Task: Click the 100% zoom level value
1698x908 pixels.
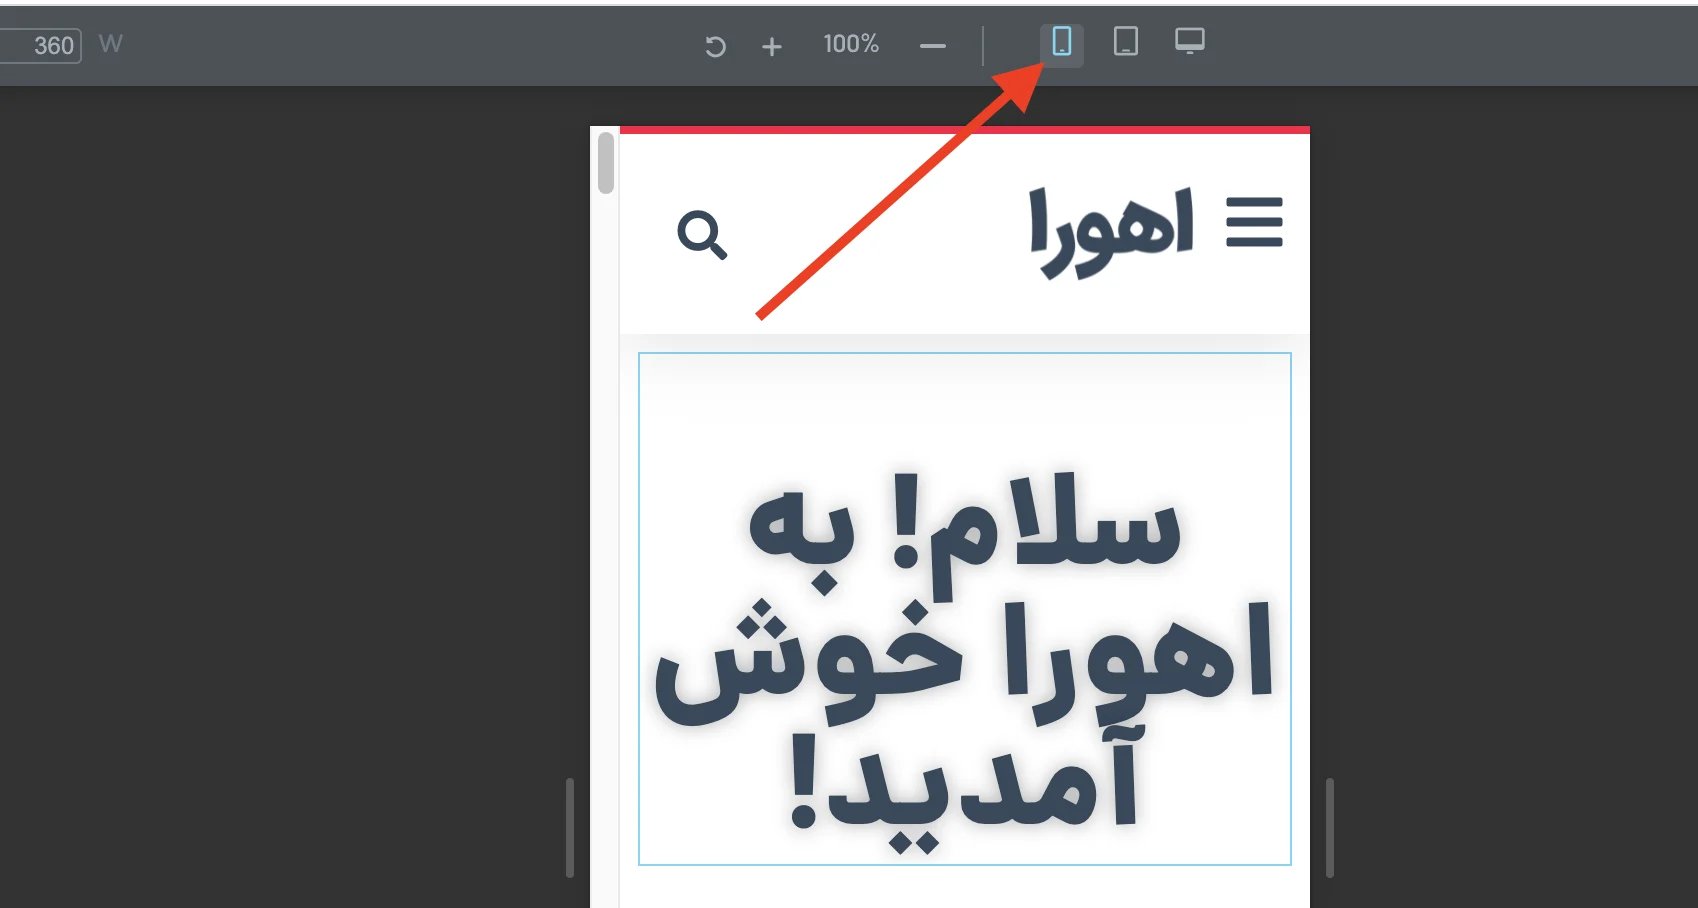Action: point(851,44)
